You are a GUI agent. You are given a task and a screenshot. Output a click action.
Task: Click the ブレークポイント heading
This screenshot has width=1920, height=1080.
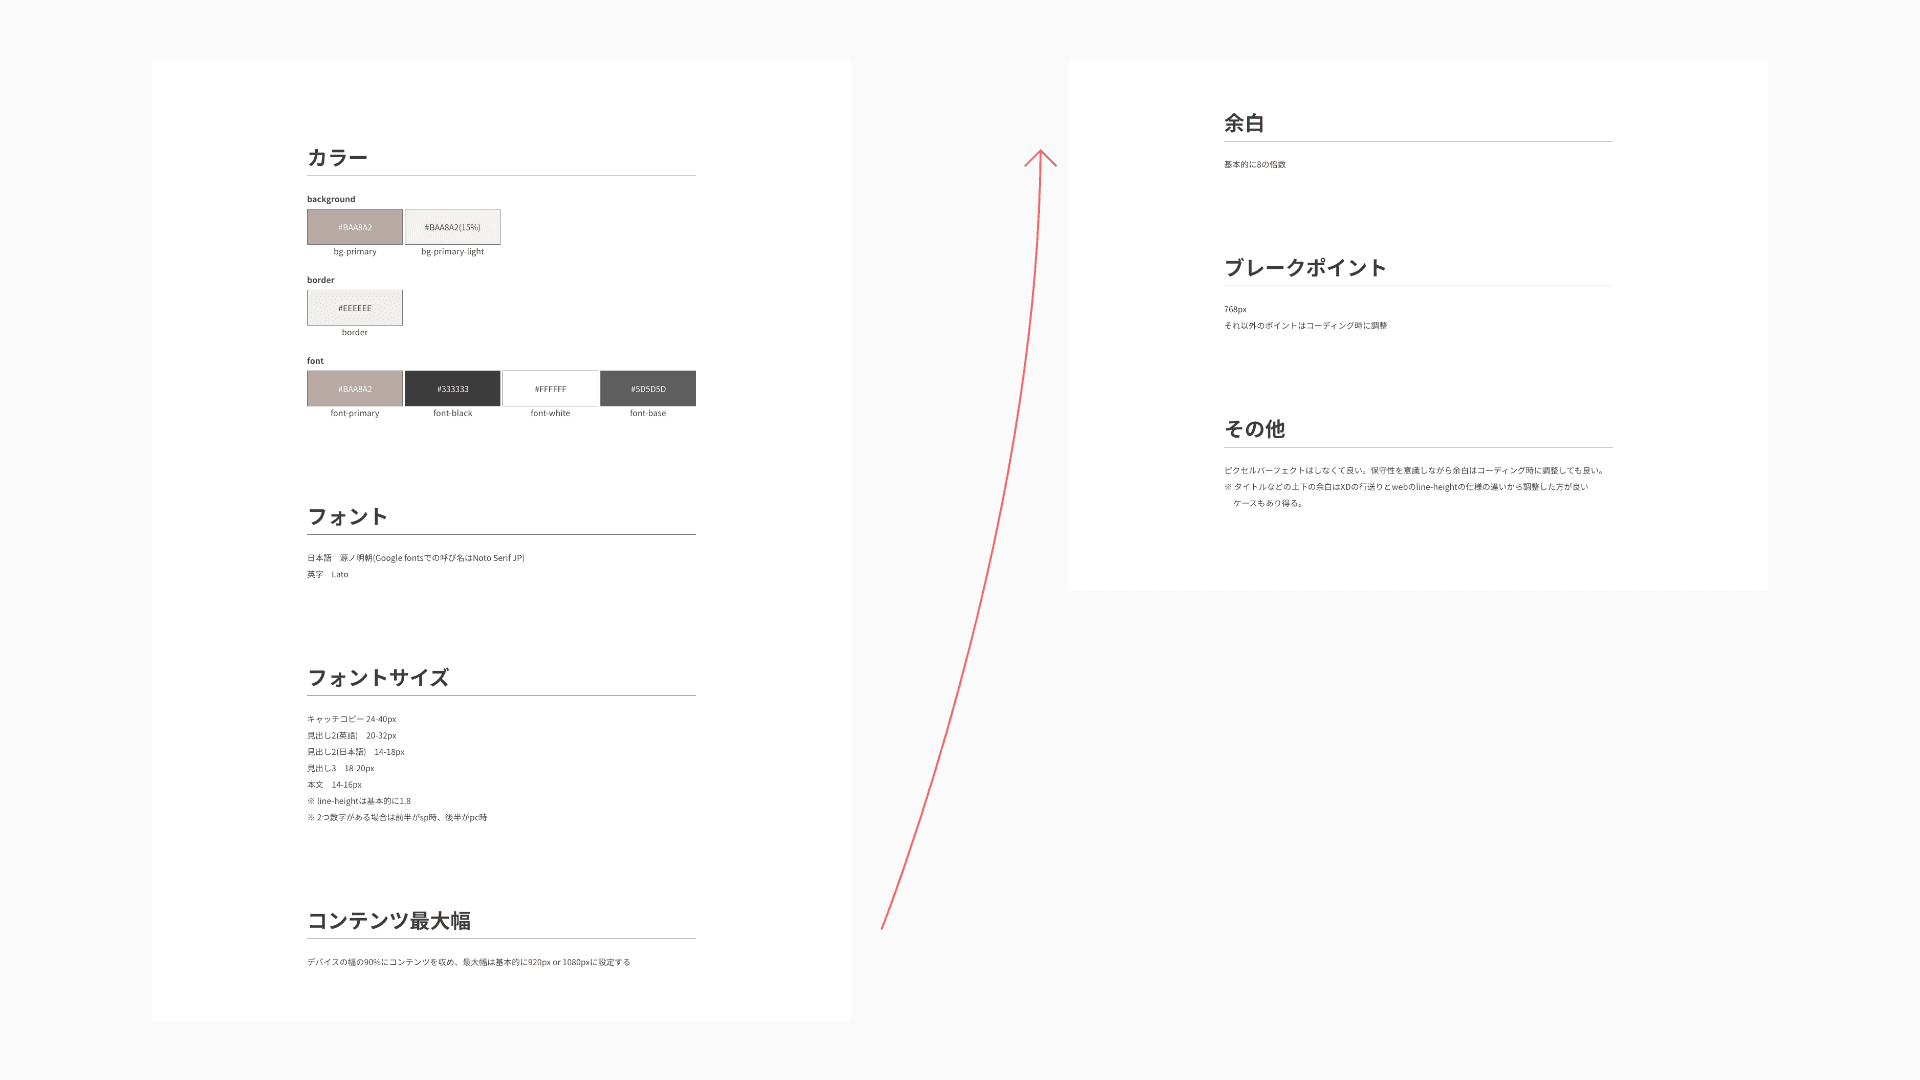click(1306, 268)
